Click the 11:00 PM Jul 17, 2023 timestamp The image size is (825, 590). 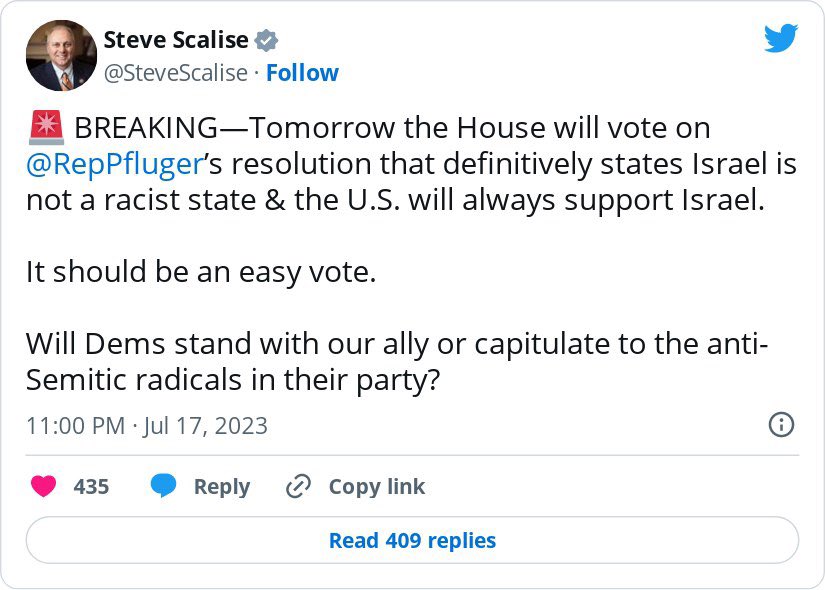[x=147, y=425]
